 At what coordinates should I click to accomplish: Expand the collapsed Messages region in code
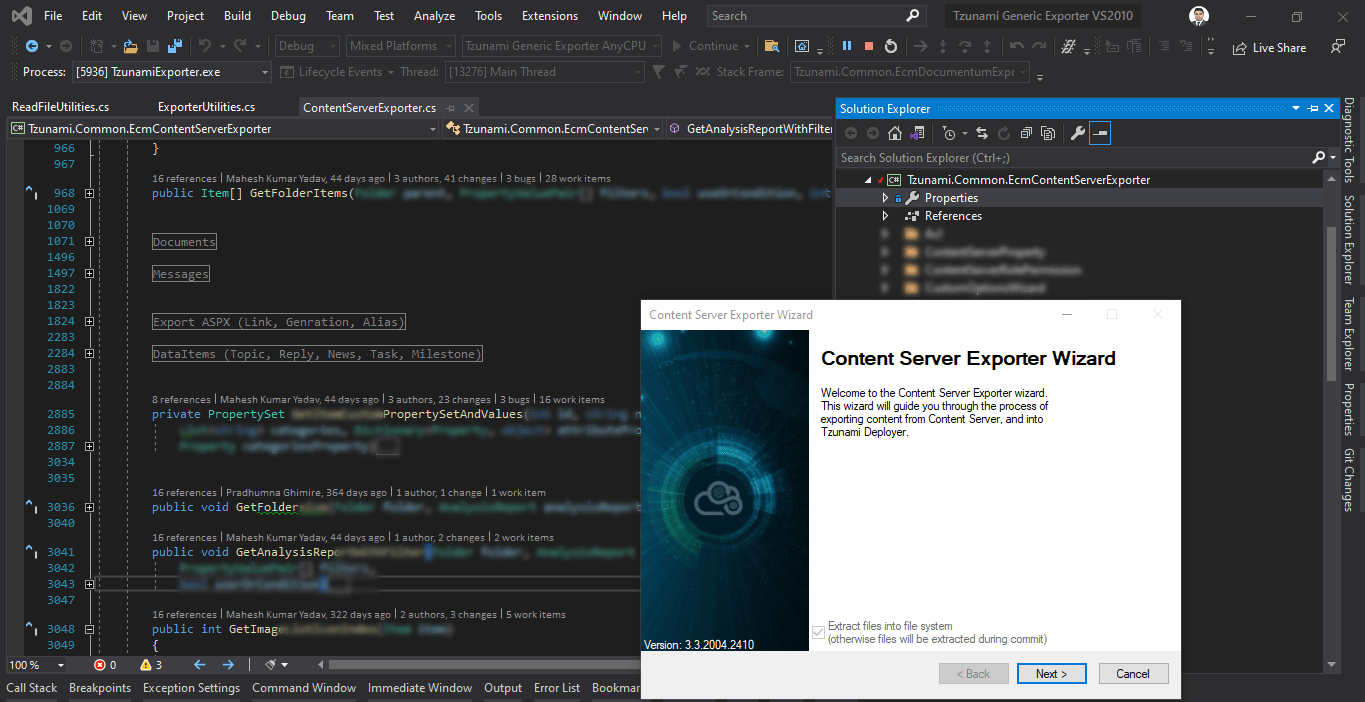tap(89, 273)
